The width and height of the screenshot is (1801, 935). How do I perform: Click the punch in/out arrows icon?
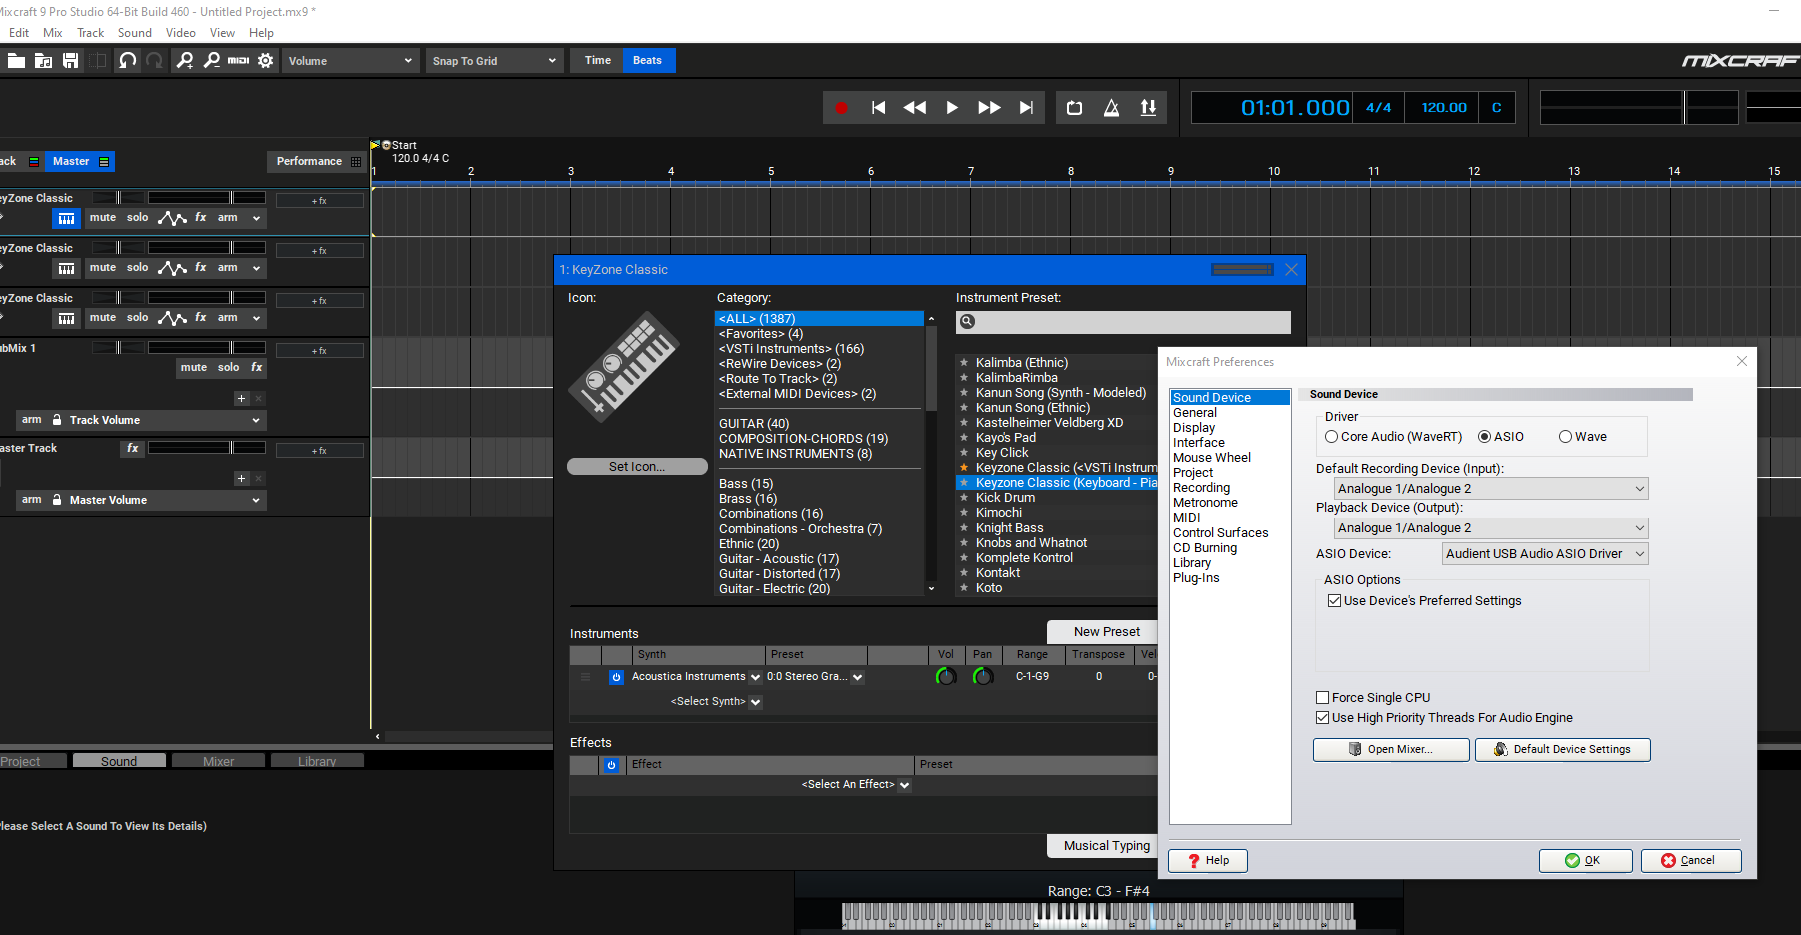coord(1148,108)
